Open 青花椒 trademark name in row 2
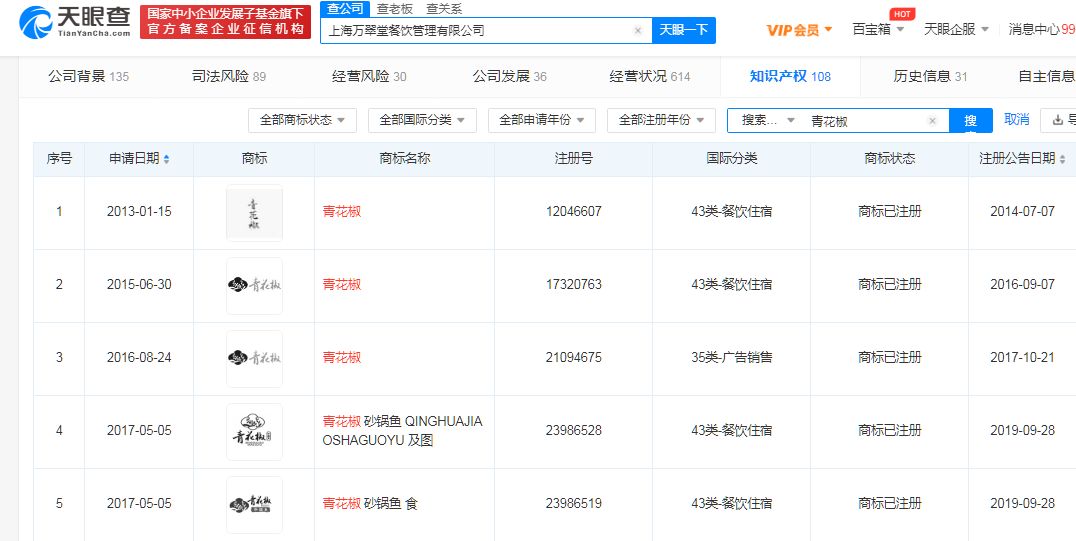The height and width of the screenshot is (541, 1076). tap(342, 284)
